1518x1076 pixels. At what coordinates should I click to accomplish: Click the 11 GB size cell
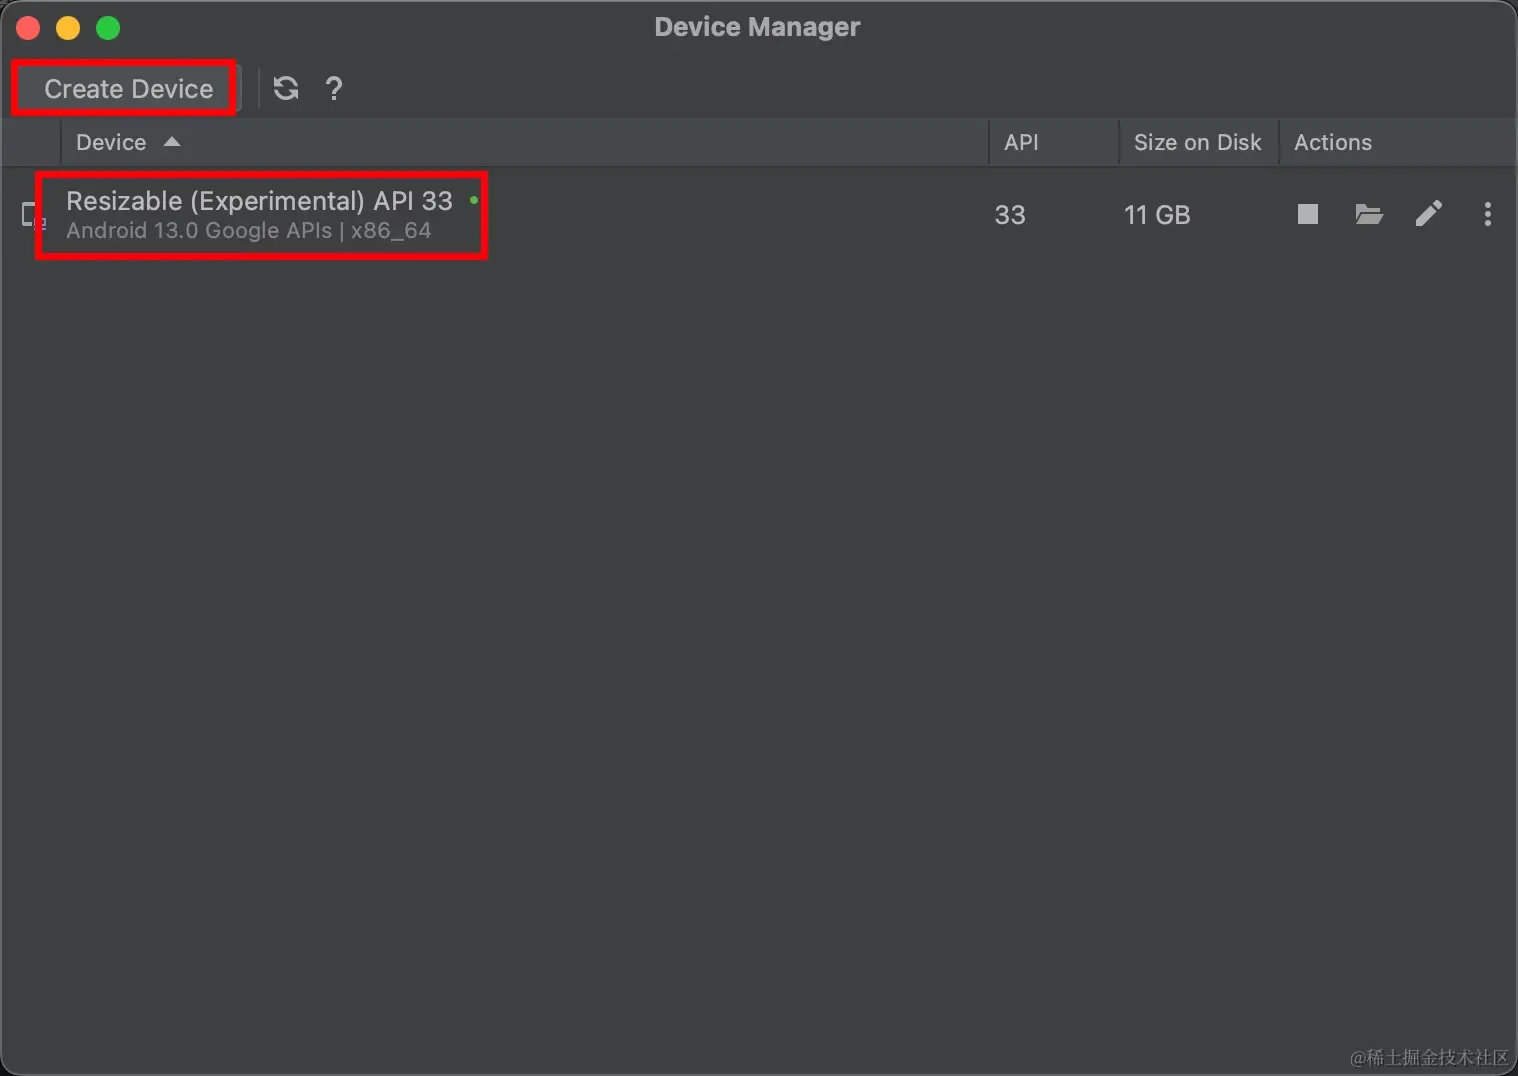pos(1157,215)
